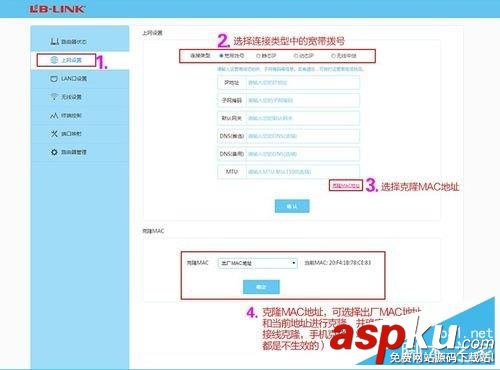Focus the DNS(备用) input field
The image size is (500, 370).
(303, 154)
